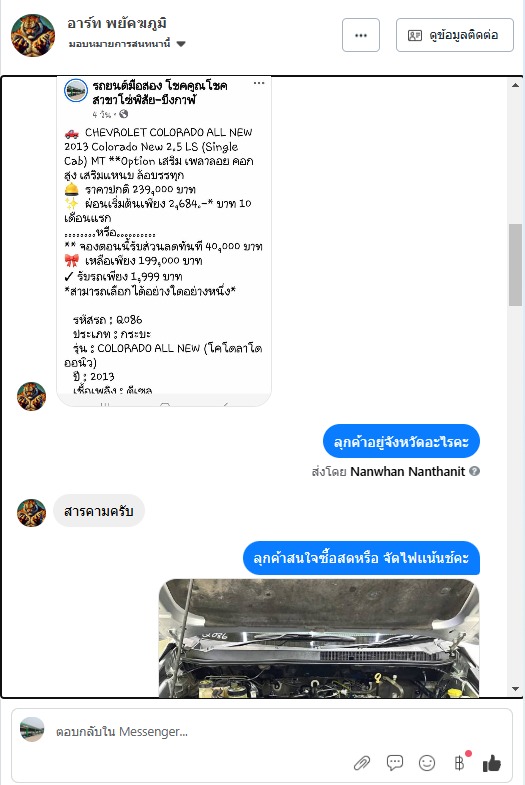
Task: Open saved replies speech bubble icon
Action: (x=394, y=763)
